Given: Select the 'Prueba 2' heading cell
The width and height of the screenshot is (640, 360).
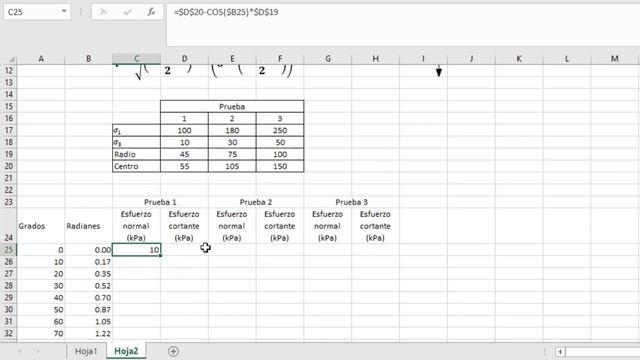Looking at the screenshot, I should tap(256, 202).
